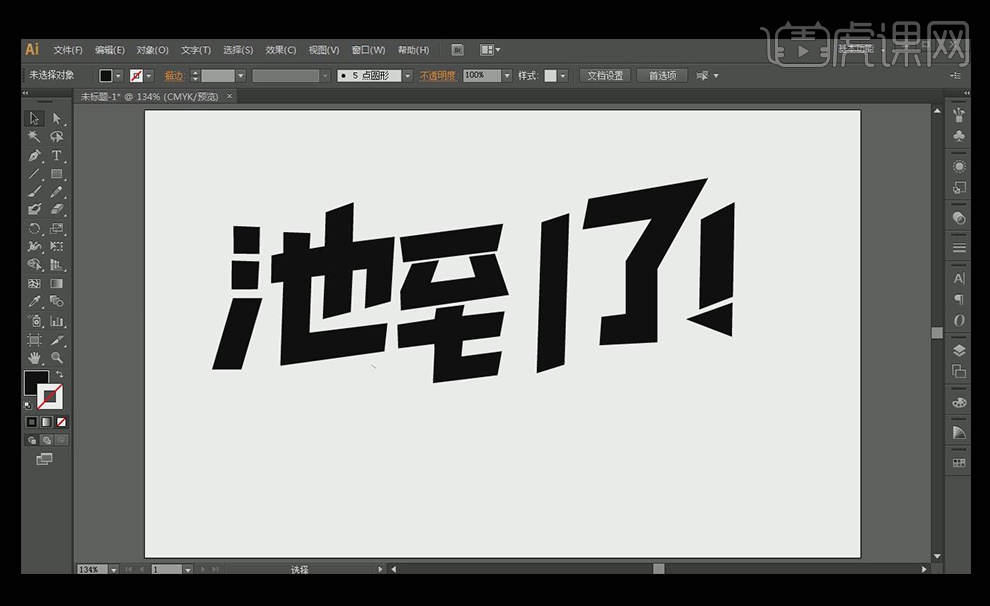Open the 窗口(W) menu
The height and width of the screenshot is (606, 990).
point(368,50)
